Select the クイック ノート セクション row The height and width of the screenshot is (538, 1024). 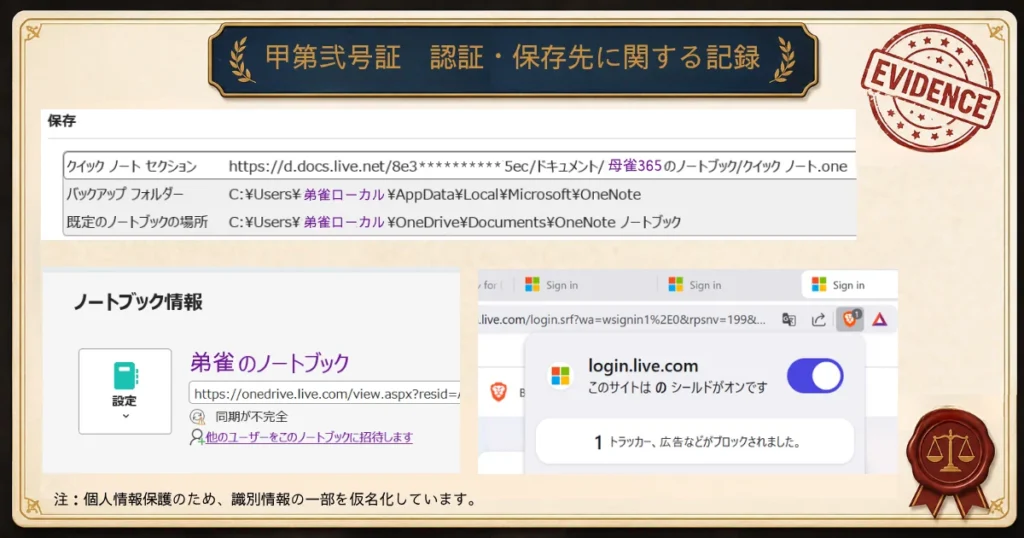460,166
